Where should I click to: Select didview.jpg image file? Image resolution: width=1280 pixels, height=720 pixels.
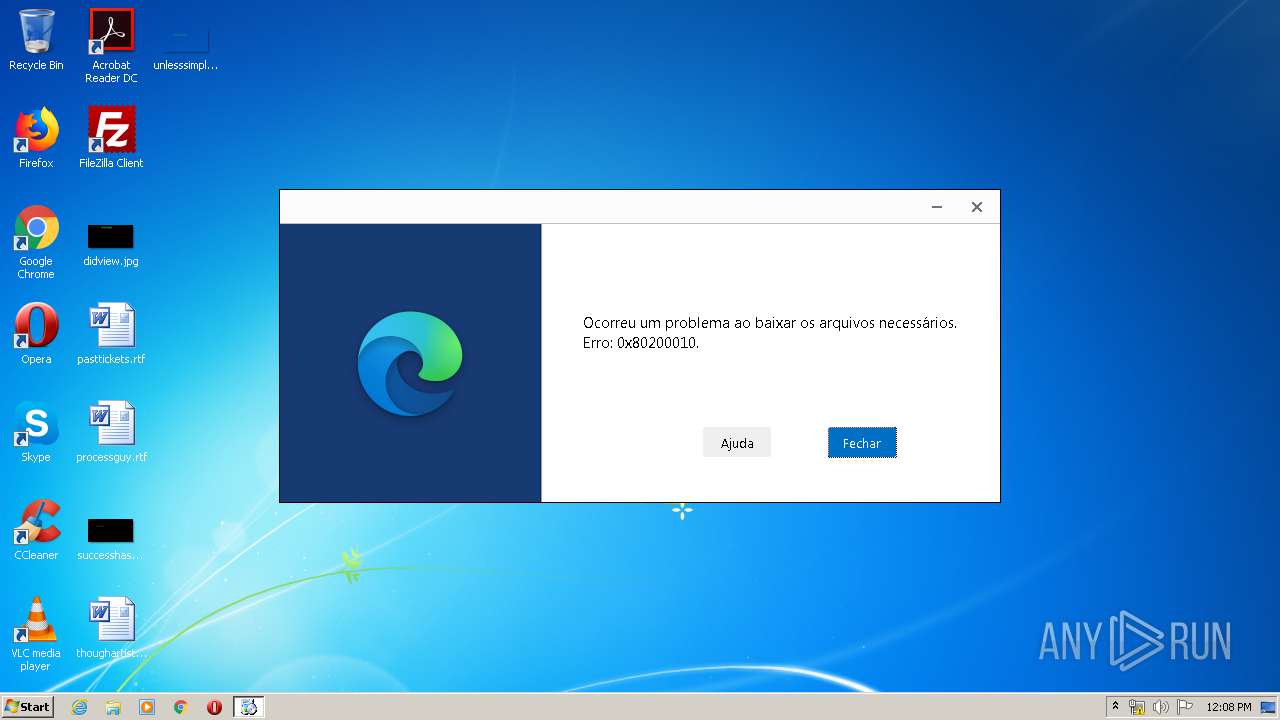[111, 244]
